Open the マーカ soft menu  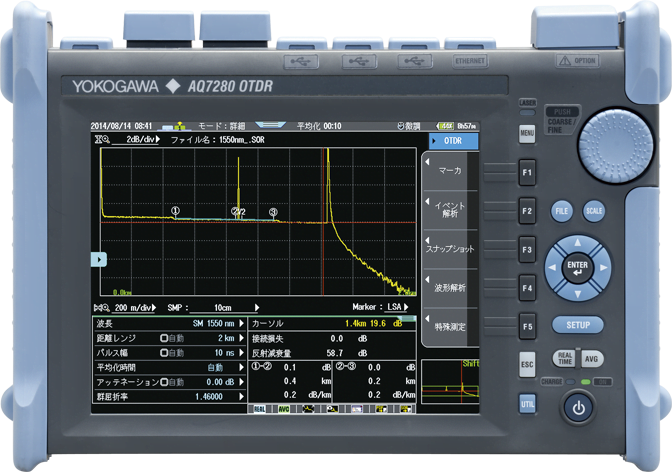point(450,171)
